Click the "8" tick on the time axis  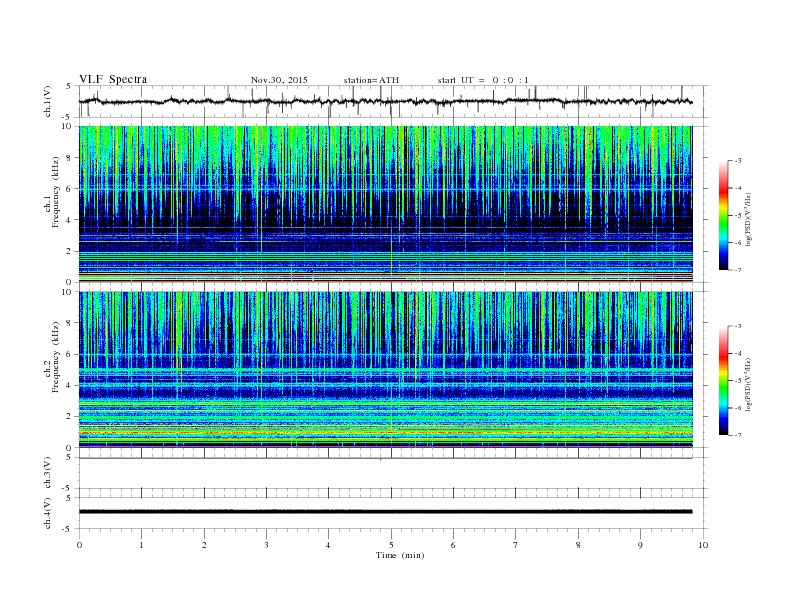point(578,545)
